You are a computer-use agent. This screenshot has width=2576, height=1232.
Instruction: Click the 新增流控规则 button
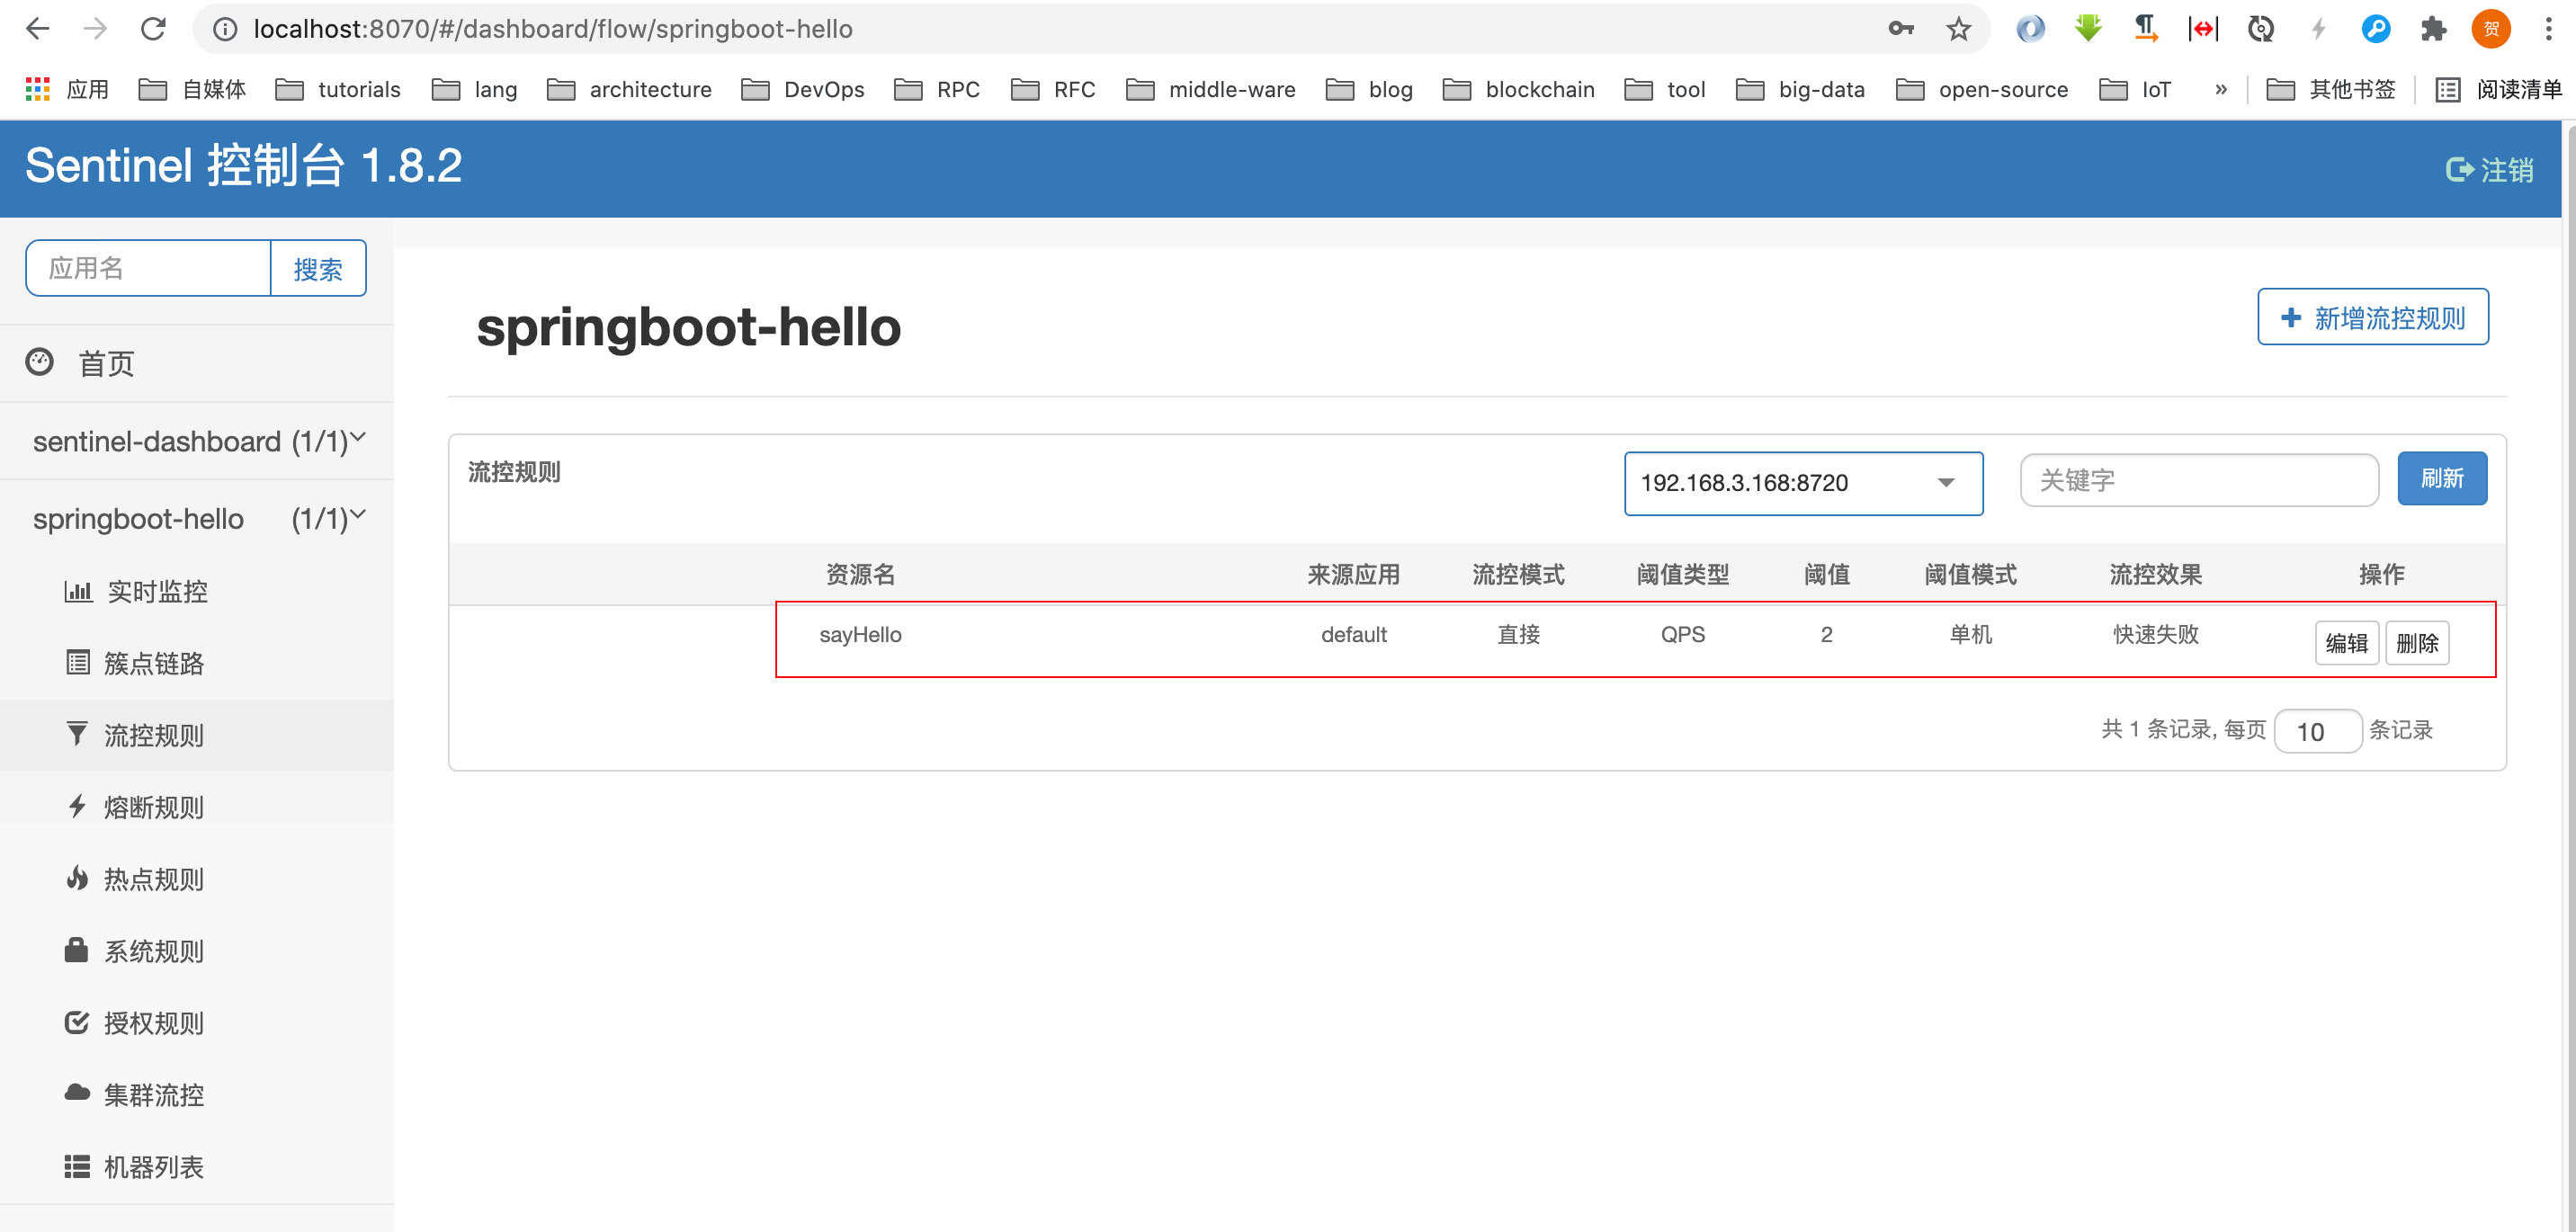pos(2372,317)
